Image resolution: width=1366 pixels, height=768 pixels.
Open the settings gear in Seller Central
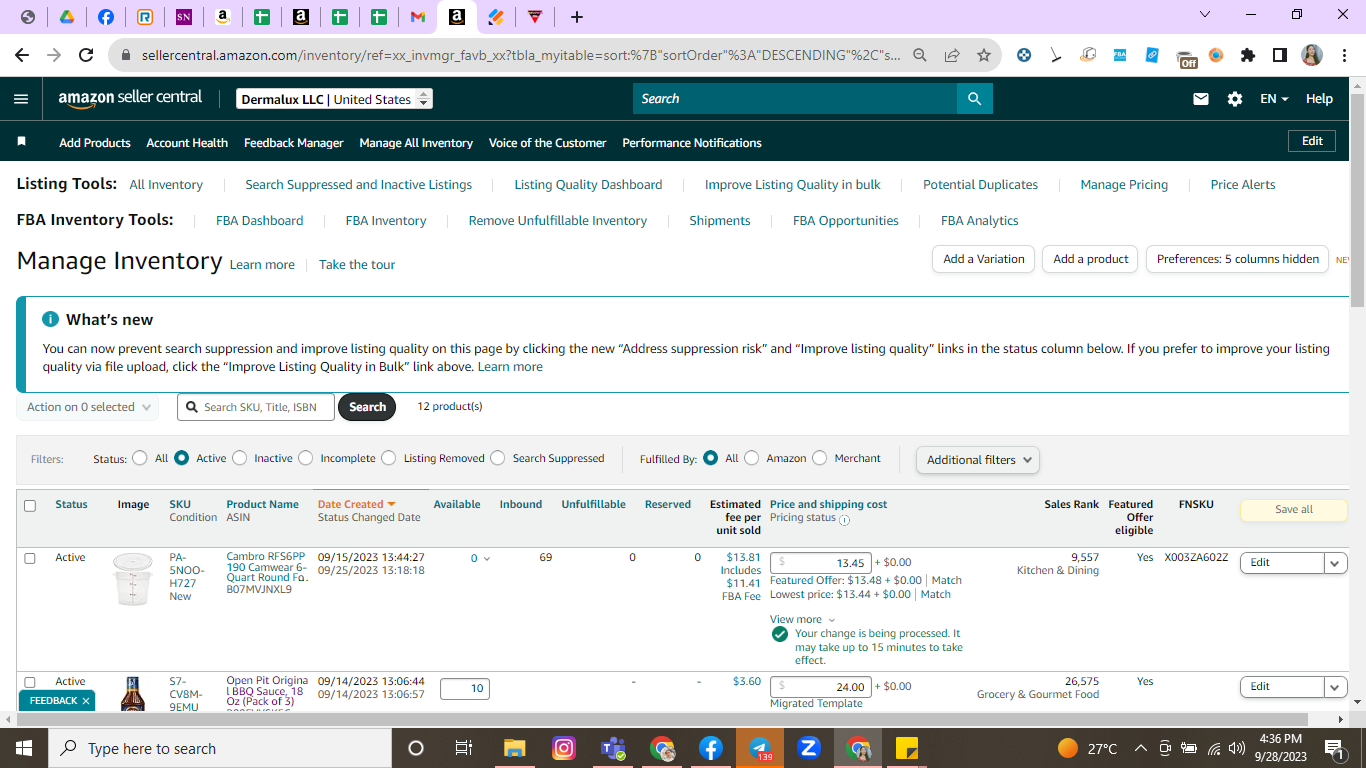point(1235,99)
